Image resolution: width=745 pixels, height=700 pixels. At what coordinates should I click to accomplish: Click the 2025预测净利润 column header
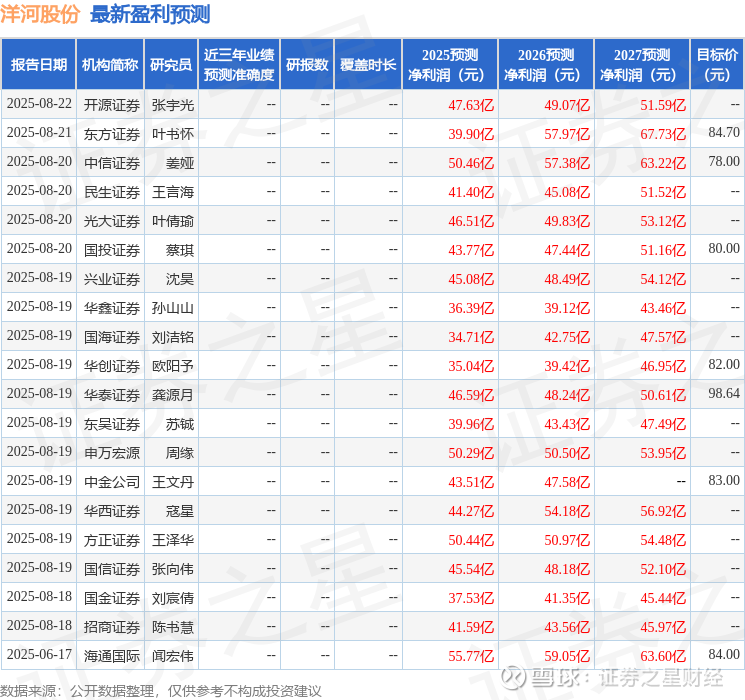pos(449,64)
